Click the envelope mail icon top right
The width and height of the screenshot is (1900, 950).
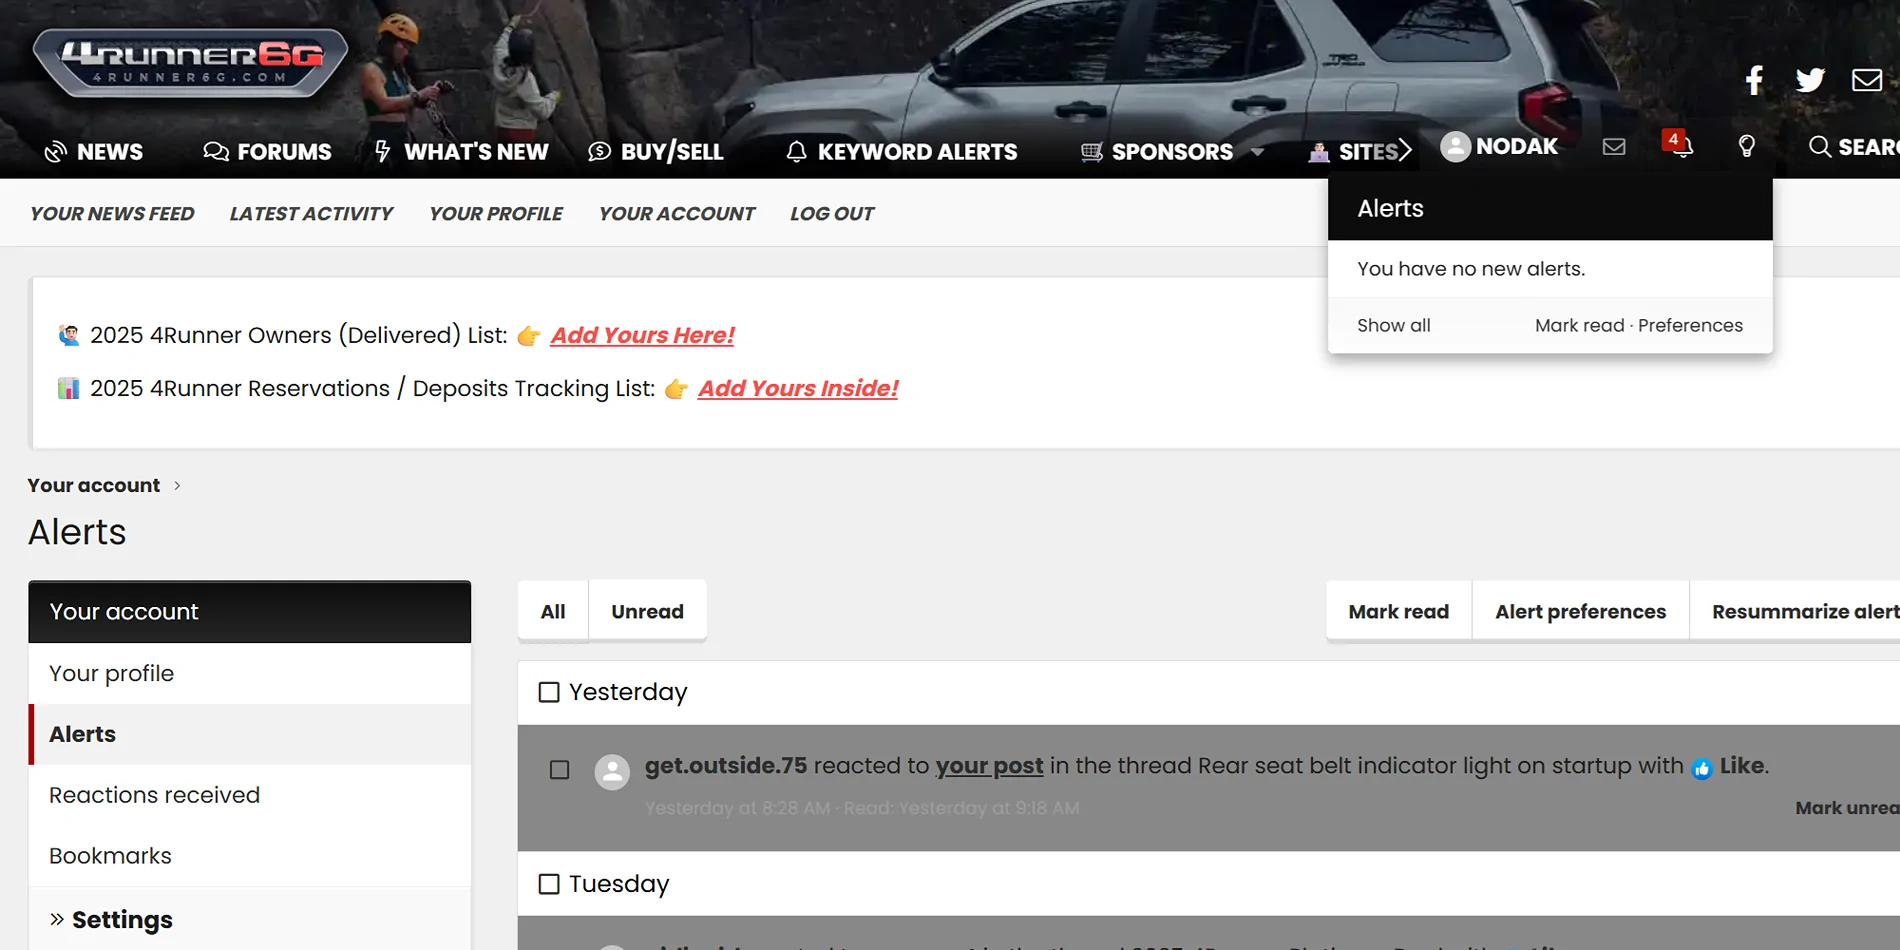(1866, 80)
